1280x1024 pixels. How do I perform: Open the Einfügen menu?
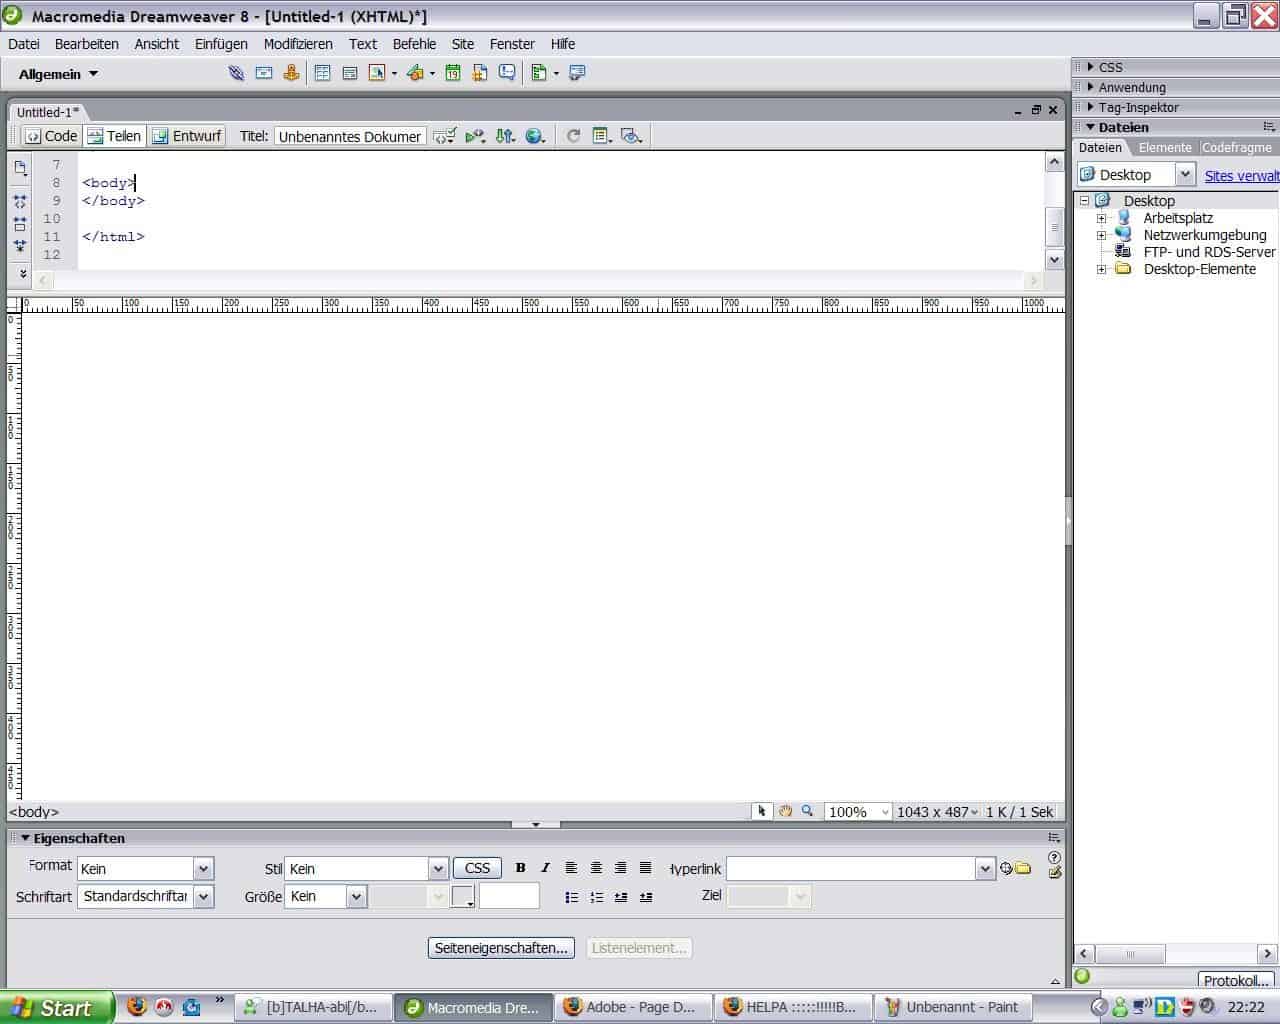point(221,44)
